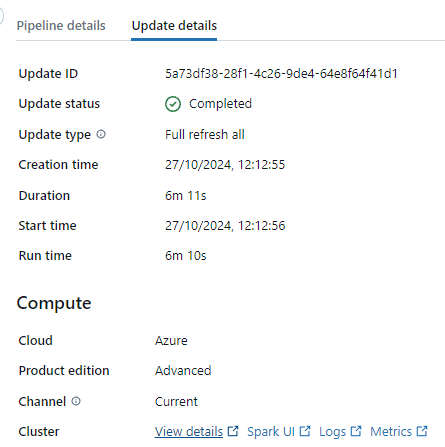The width and height of the screenshot is (445, 447).
Task: Click the Compute section heading
Action: point(54,304)
